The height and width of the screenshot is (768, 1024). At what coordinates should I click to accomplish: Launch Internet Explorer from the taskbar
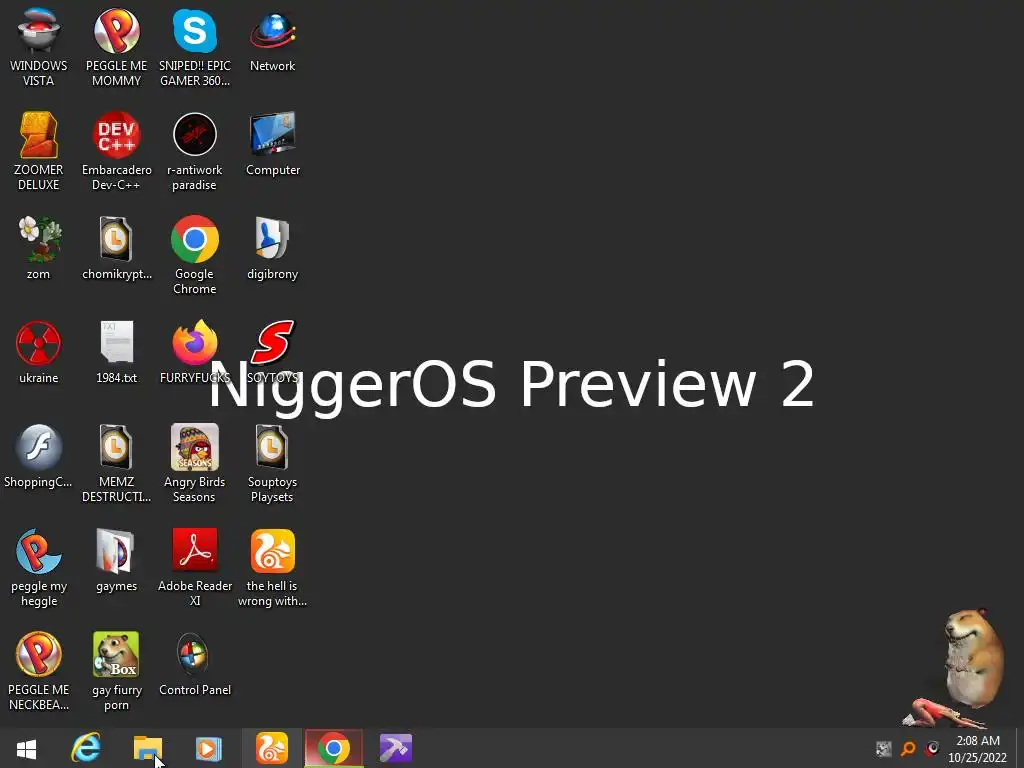click(x=86, y=748)
